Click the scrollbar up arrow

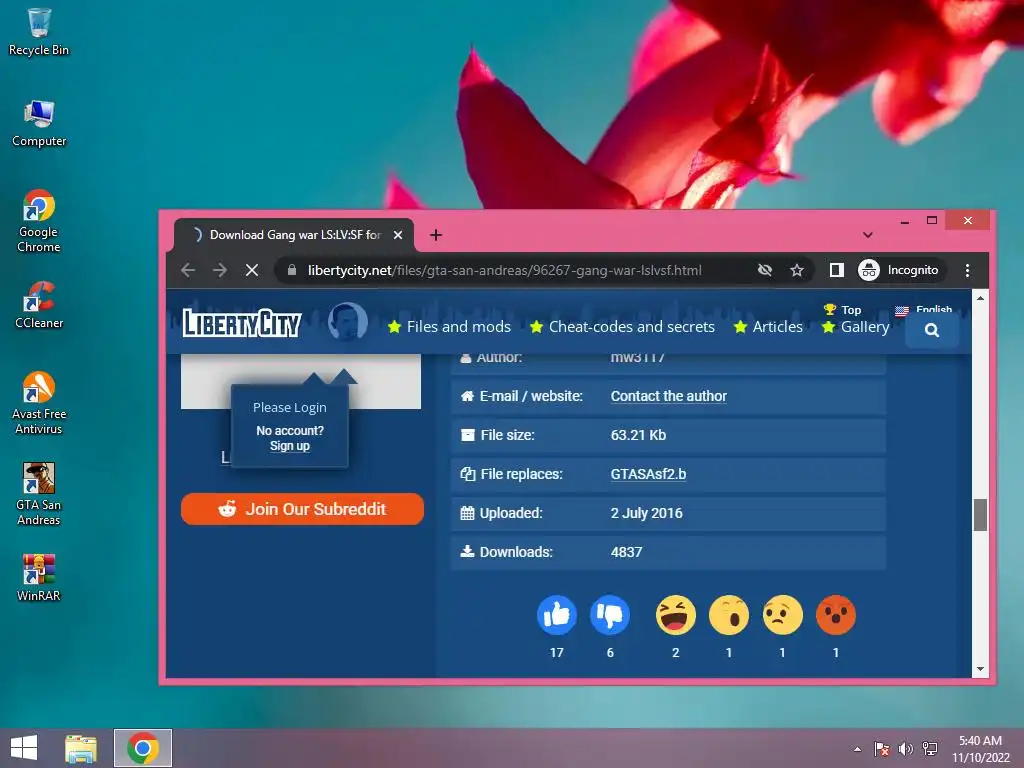click(x=980, y=298)
